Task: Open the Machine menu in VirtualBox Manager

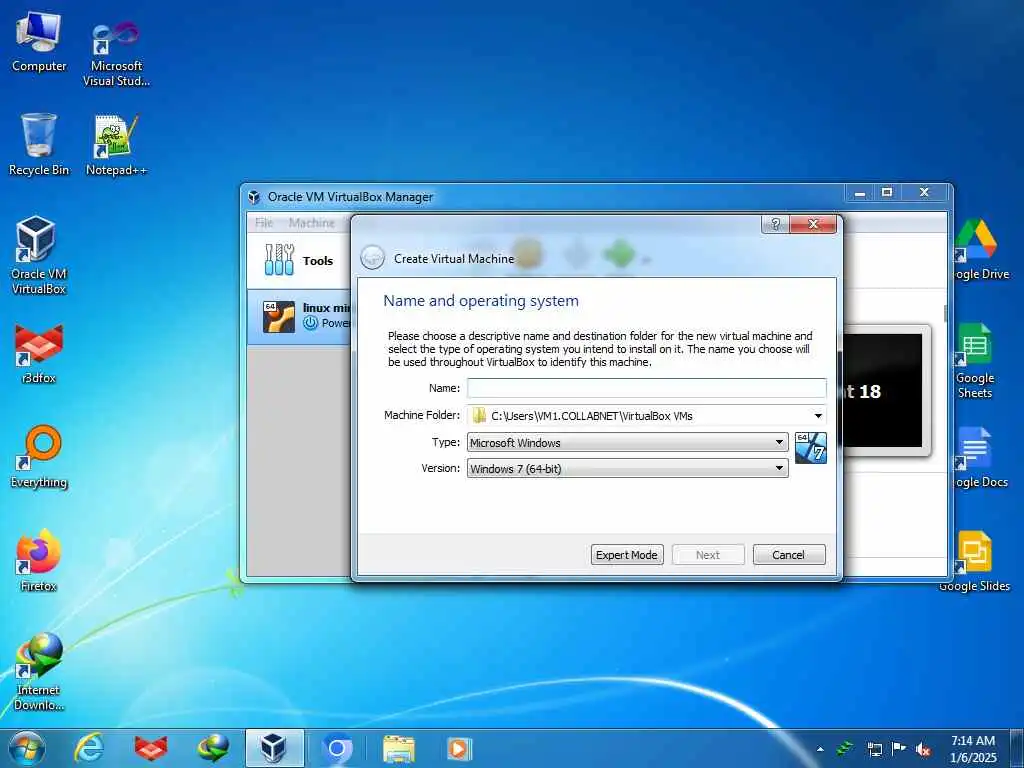Action: pyautogui.click(x=312, y=223)
